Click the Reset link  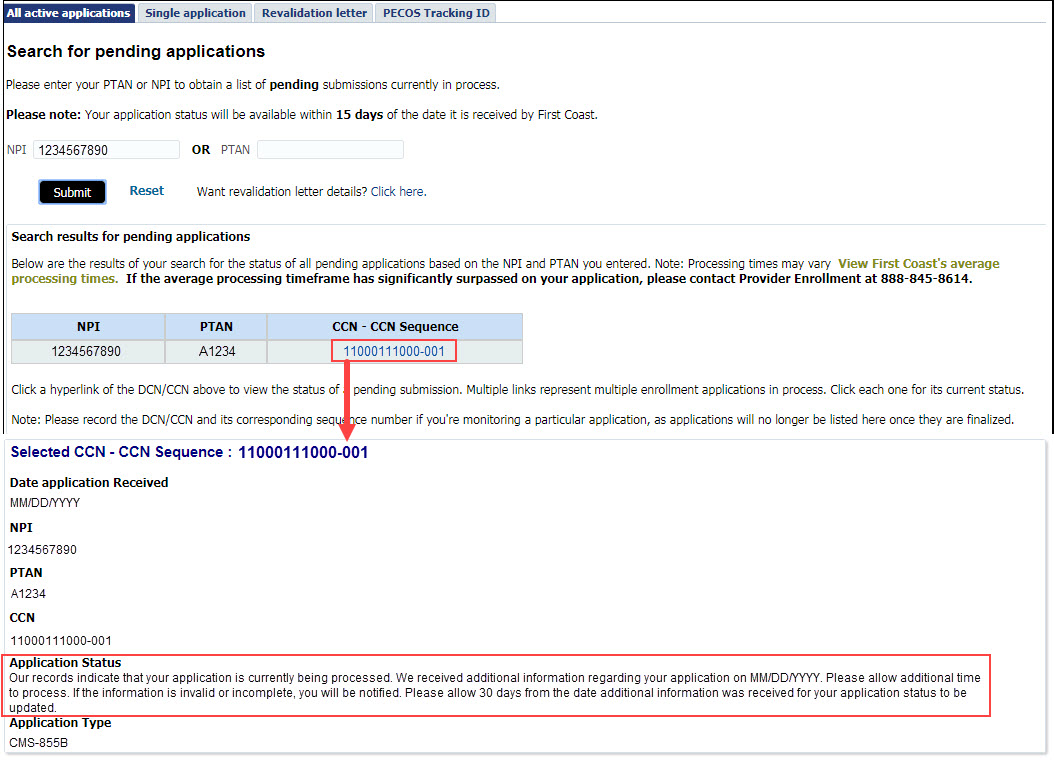[x=146, y=191]
